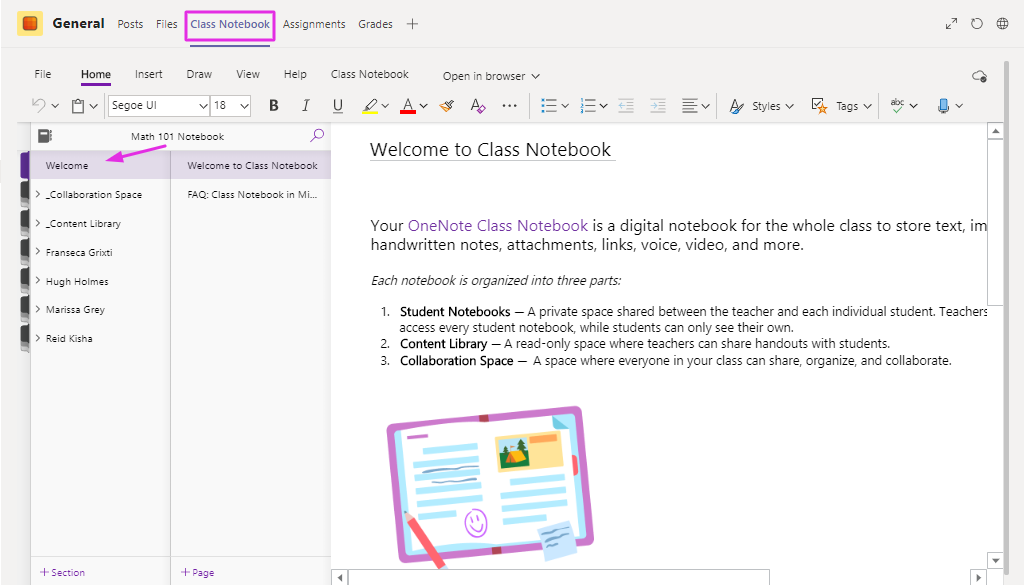Image resolution: width=1024 pixels, height=585 pixels.
Task: Add a new Section
Action: tap(63, 573)
